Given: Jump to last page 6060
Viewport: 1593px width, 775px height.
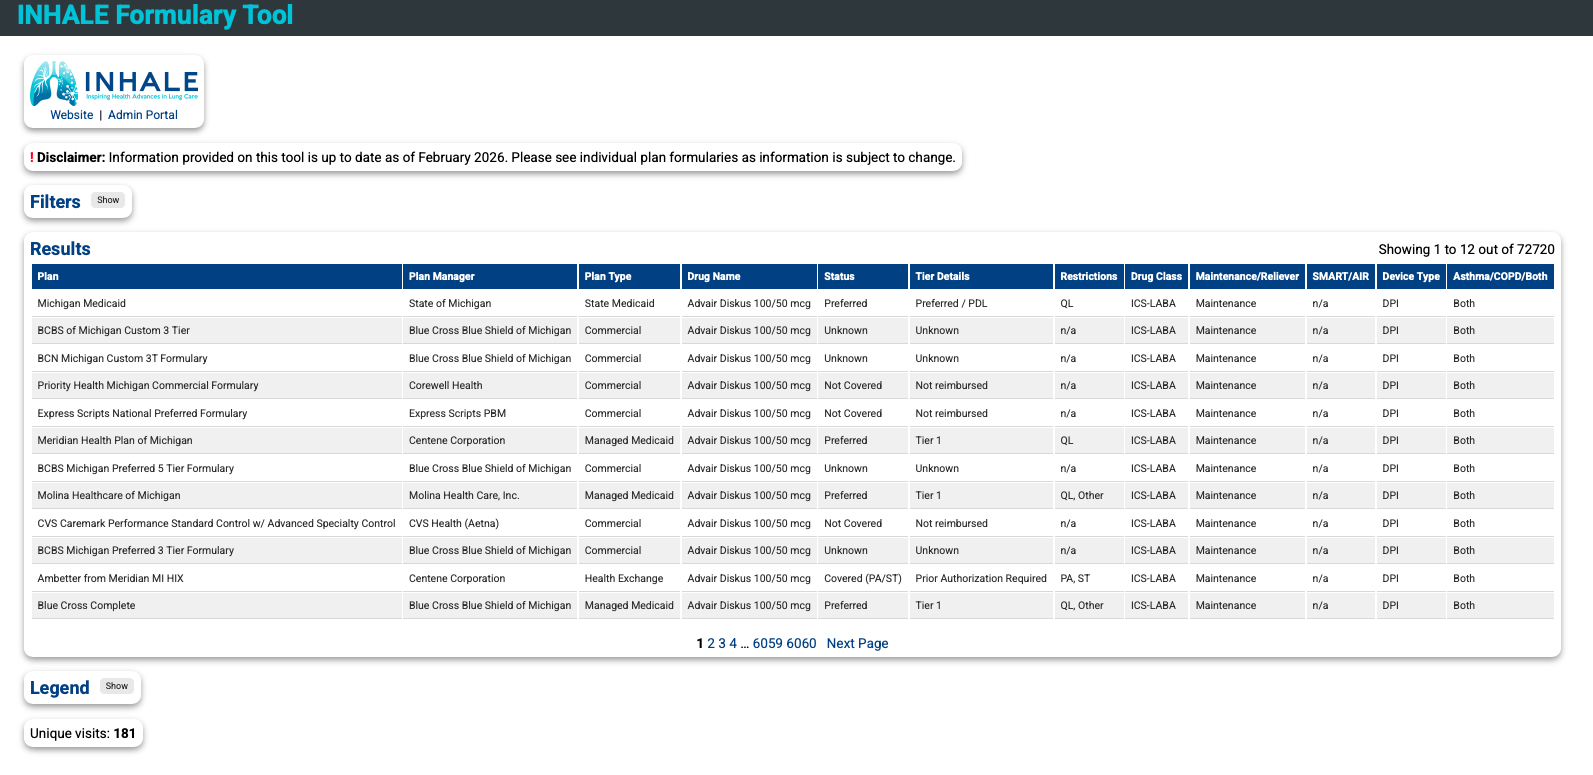Looking at the screenshot, I should pyautogui.click(x=801, y=643).
